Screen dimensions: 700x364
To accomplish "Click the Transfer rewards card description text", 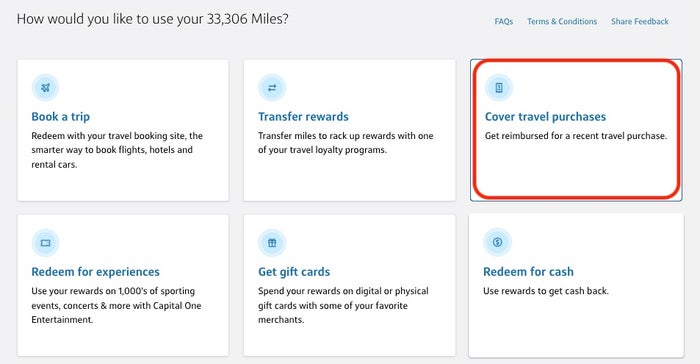I will click(346, 142).
